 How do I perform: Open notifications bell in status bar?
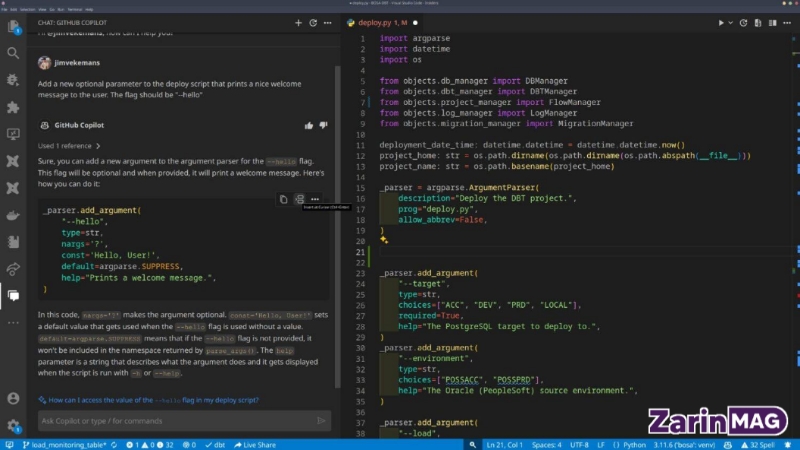(x=788, y=445)
